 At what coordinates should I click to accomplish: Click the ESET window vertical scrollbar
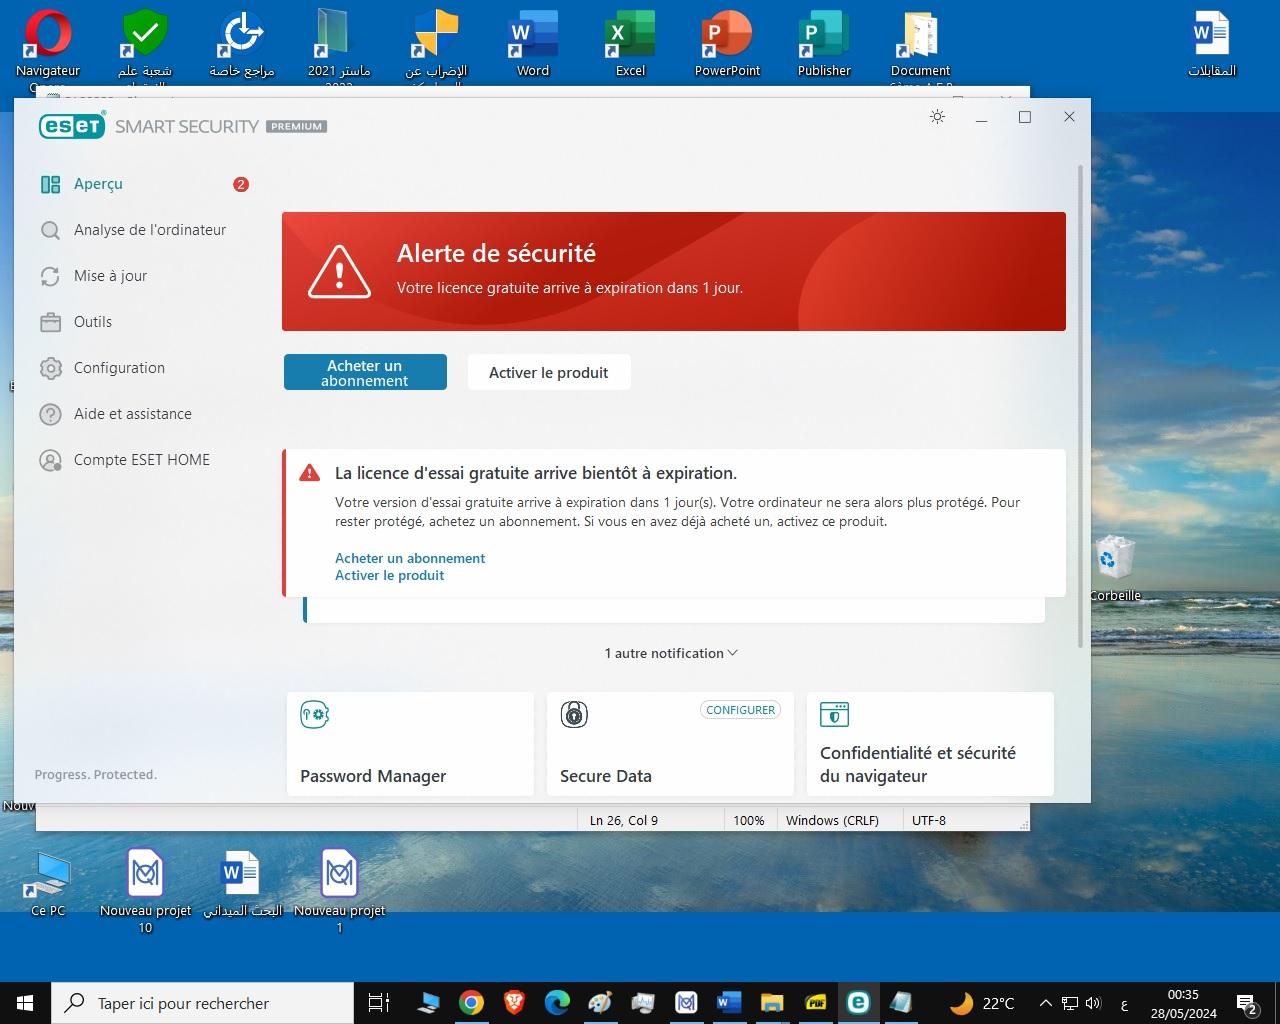click(1080, 405)
